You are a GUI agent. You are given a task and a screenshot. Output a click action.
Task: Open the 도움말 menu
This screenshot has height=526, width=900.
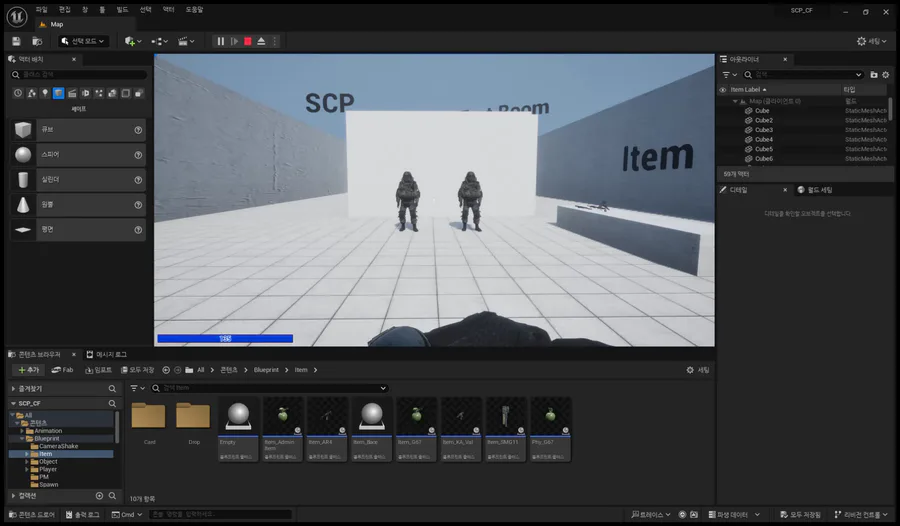pos(194,10)
